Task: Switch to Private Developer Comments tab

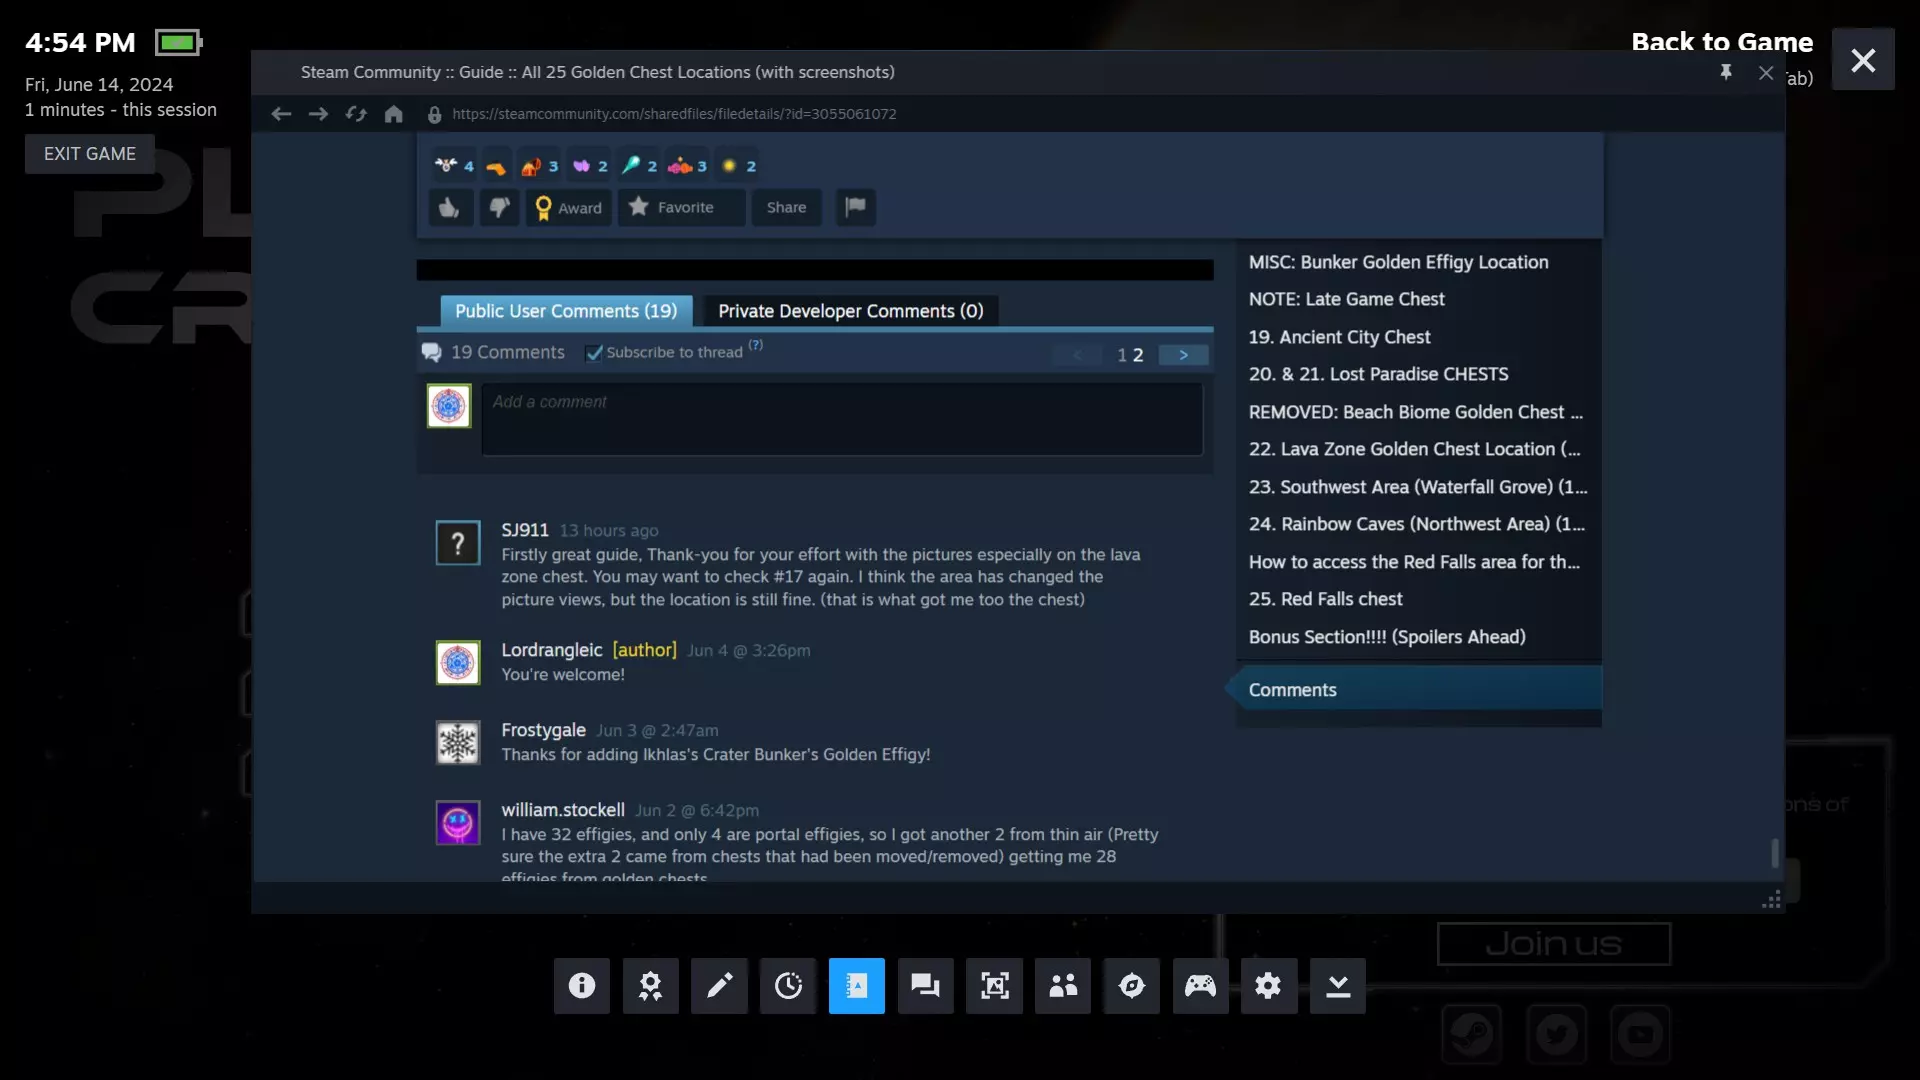Action: [850, 311]
